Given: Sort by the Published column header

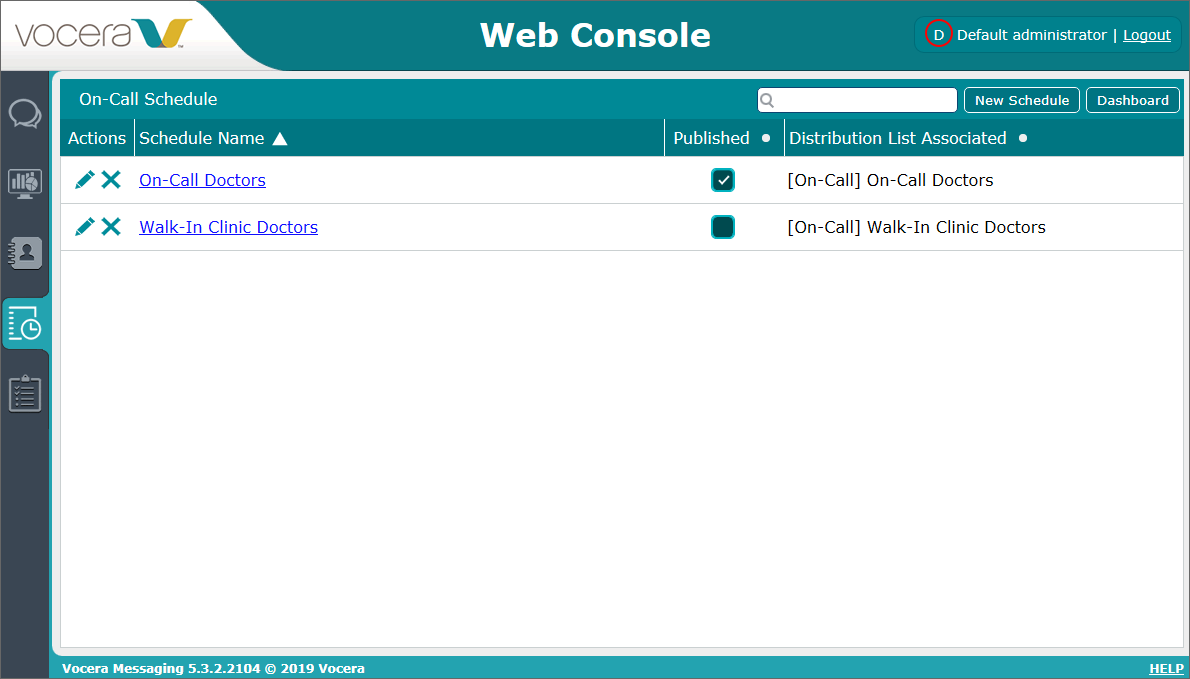Looking at the screenshot, I should (711, 138).
